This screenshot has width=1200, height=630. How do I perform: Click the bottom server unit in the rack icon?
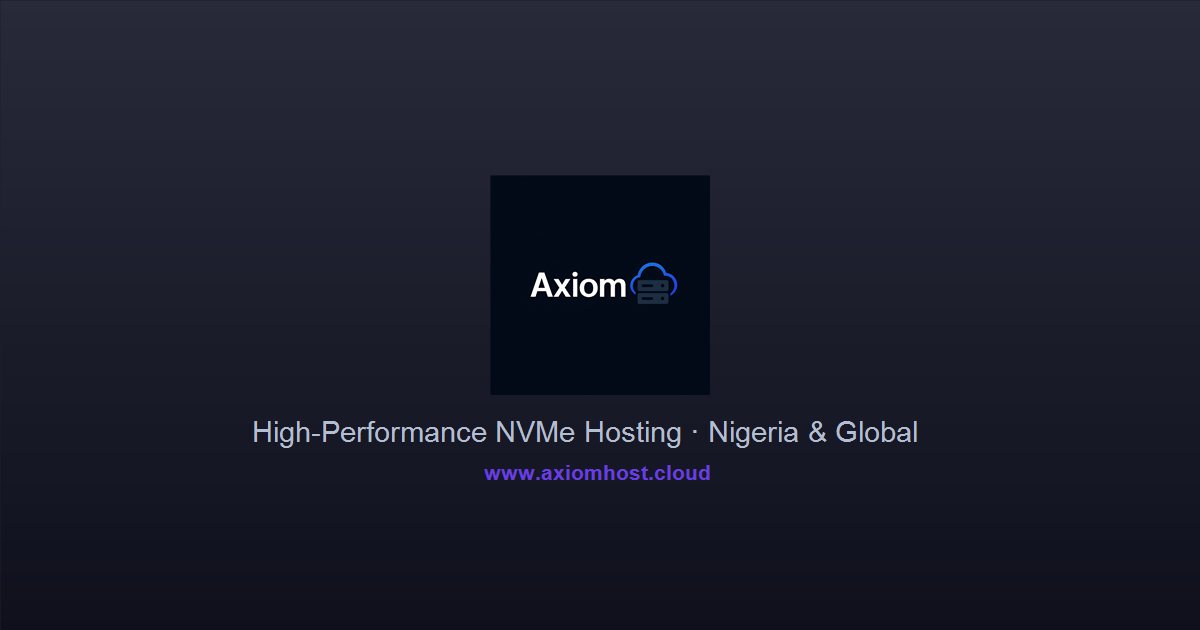tap(653, 298)
